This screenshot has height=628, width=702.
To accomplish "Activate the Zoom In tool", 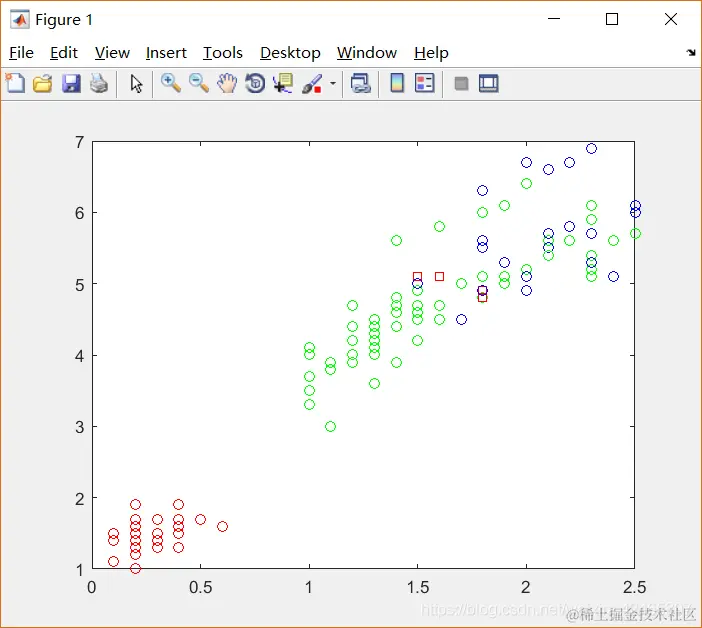I will pyautogui.click(x=171, y=84).
